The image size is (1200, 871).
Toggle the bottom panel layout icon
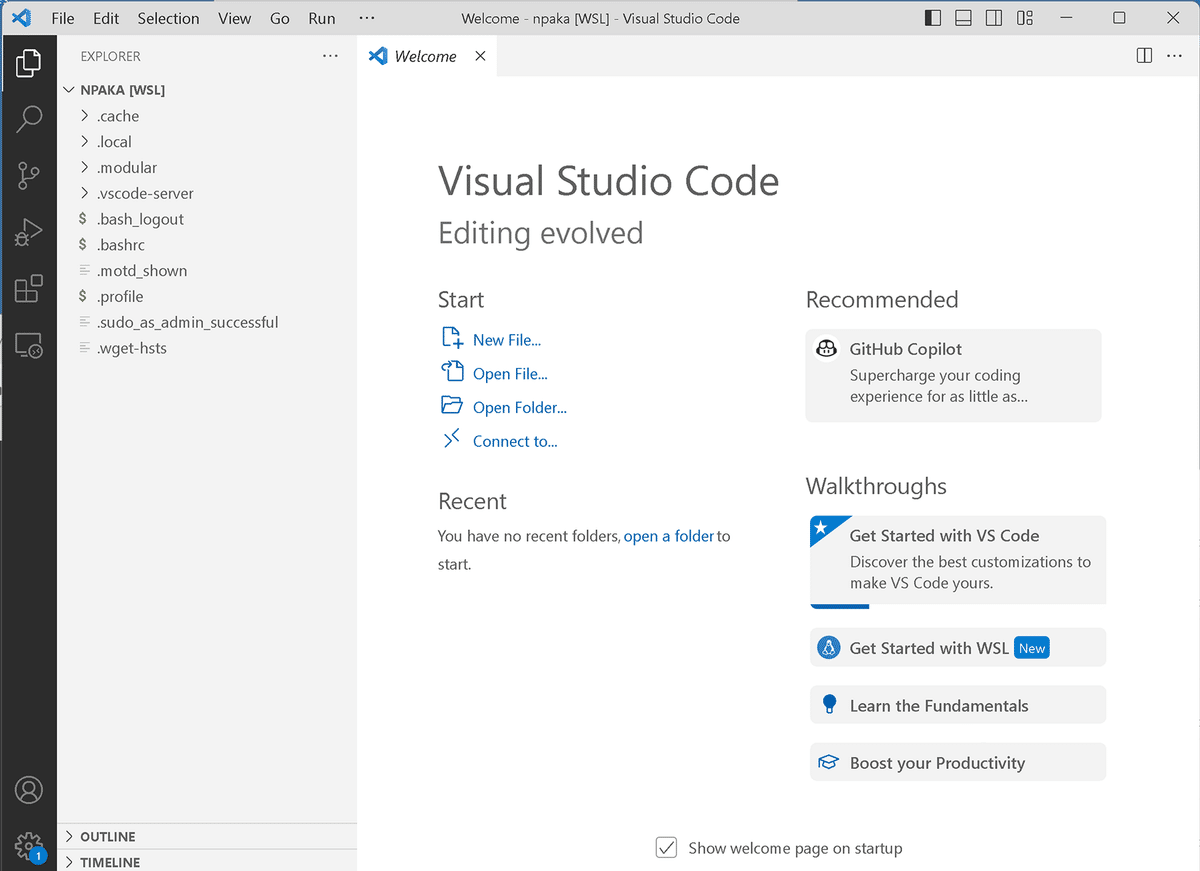963,18
